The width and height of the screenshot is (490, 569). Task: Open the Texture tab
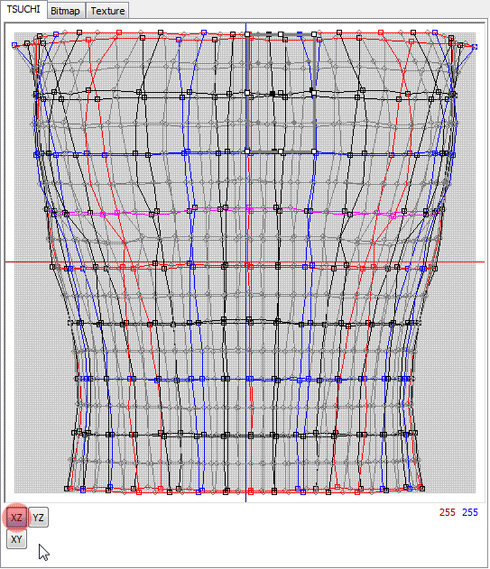pos(107,11)
